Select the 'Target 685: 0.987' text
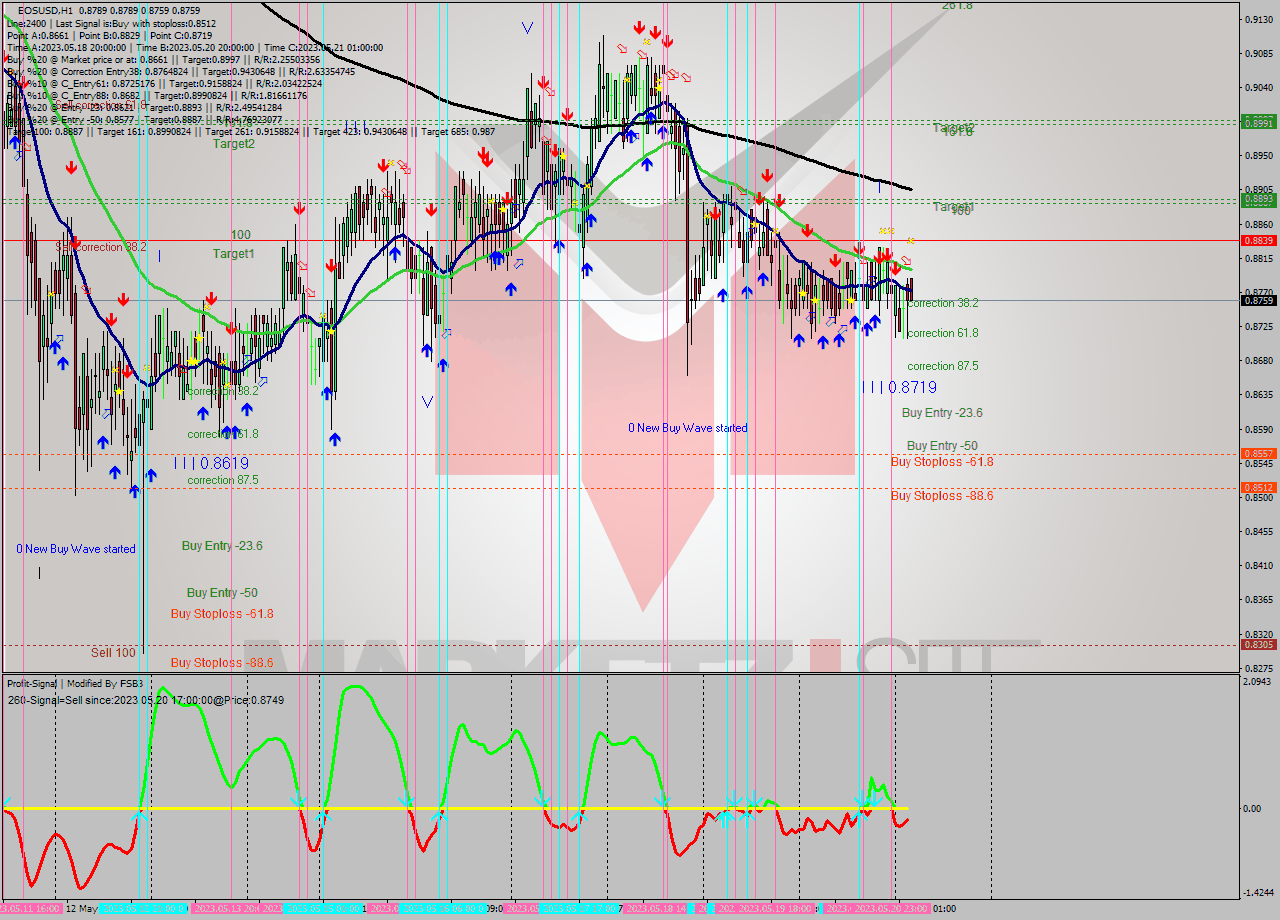This screenshot has height=920, width=1280. click(457, 132)
